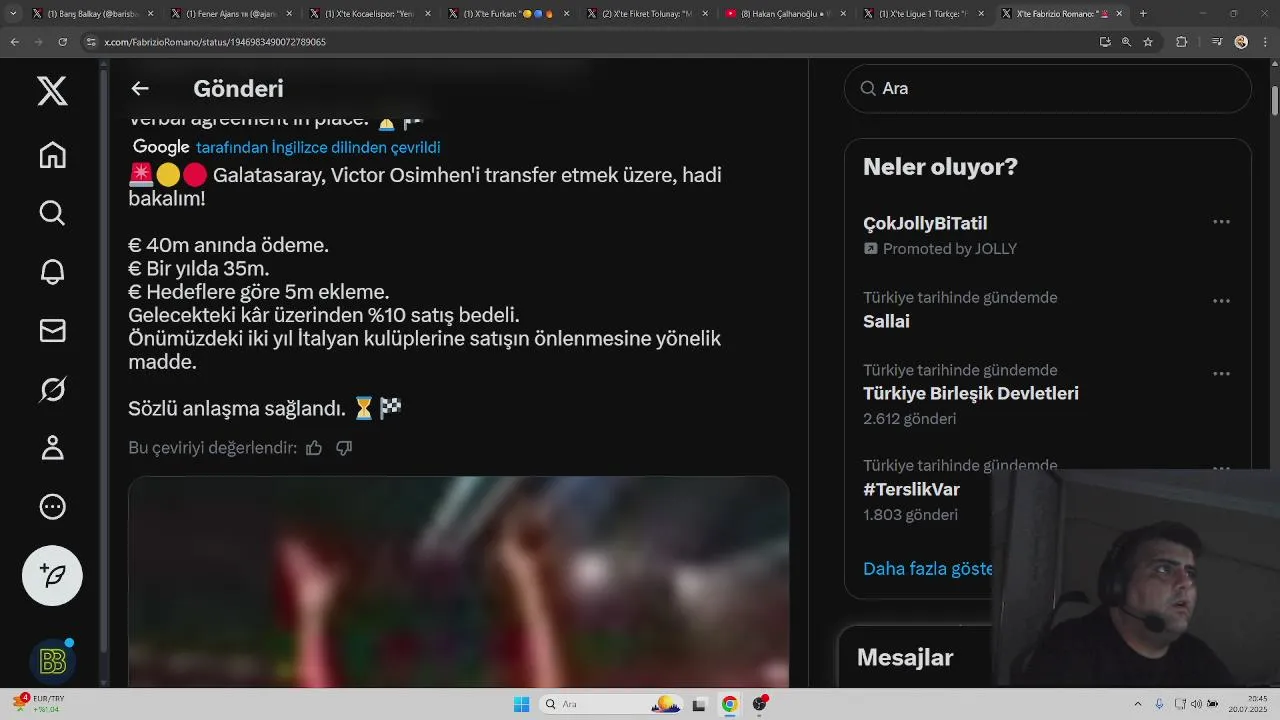Click the Chrome address bar URL

tap(215, 42)
